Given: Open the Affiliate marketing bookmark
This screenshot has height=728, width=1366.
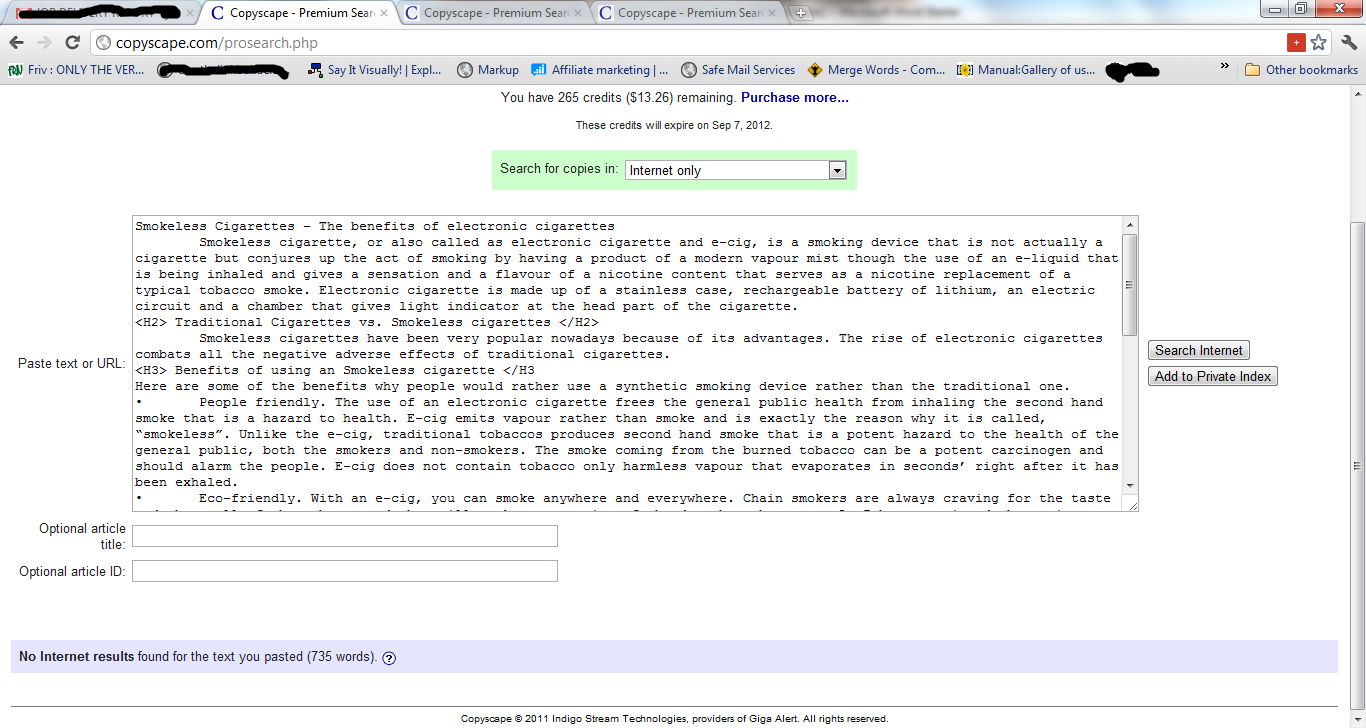Looking at the screenshot, I should pyautogui.click(x=600, y=70).
